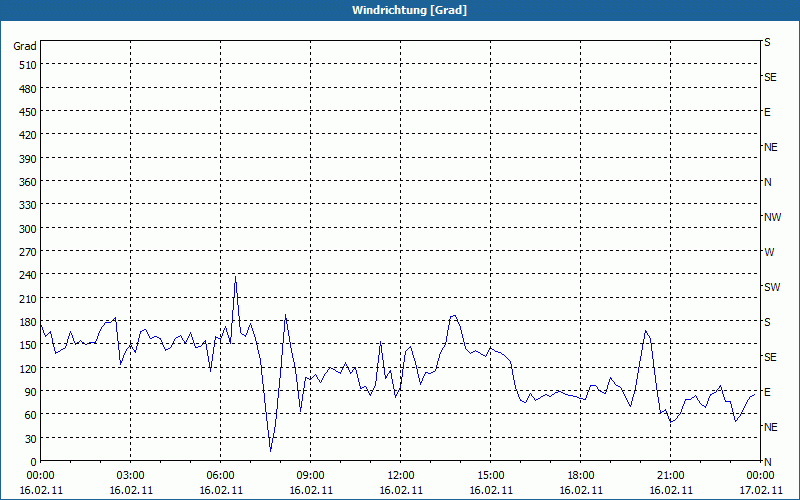Click the 17.02.11 date label
The image size is (800, 500).
(x=760, y=490)
